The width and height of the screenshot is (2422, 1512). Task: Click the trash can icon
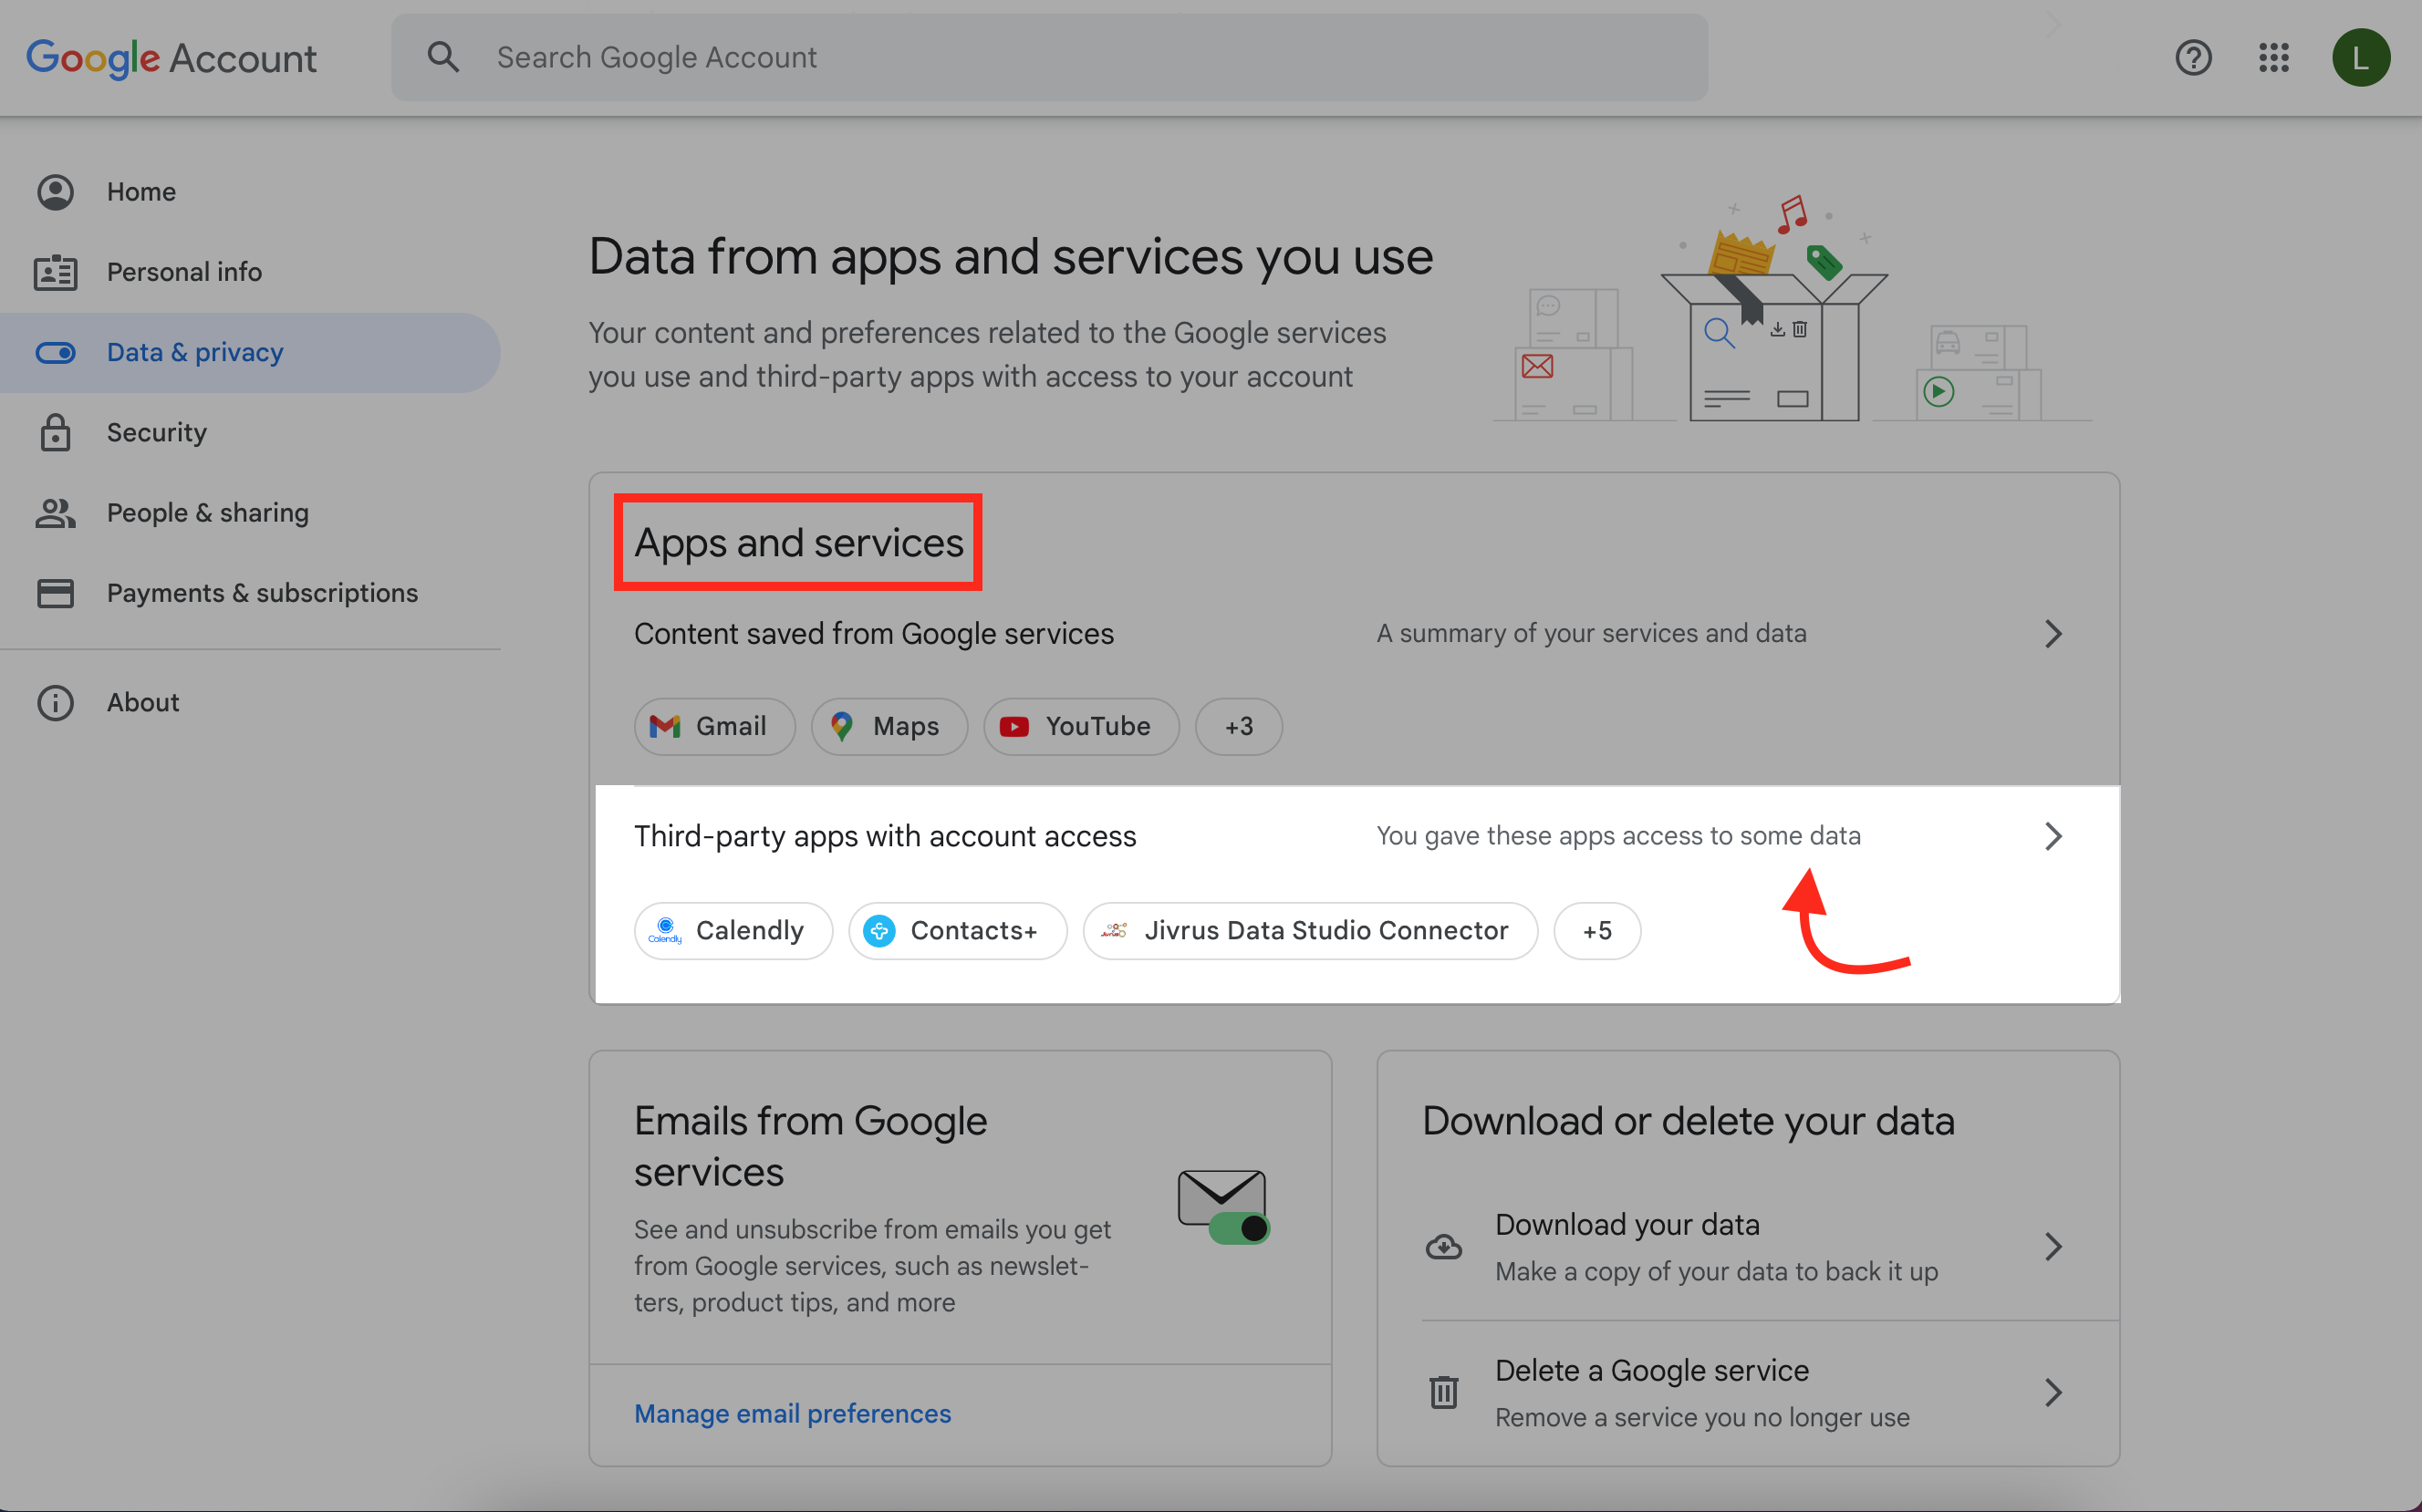pyautogui.click(x=1443, y=1392)
